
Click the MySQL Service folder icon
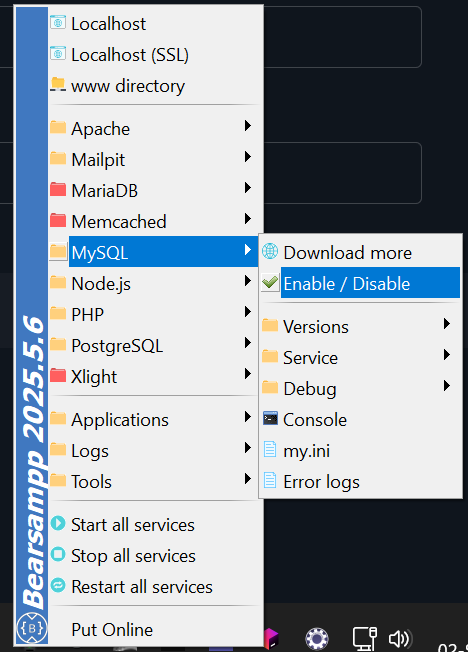pyautogui.click(x=270, y=356)
